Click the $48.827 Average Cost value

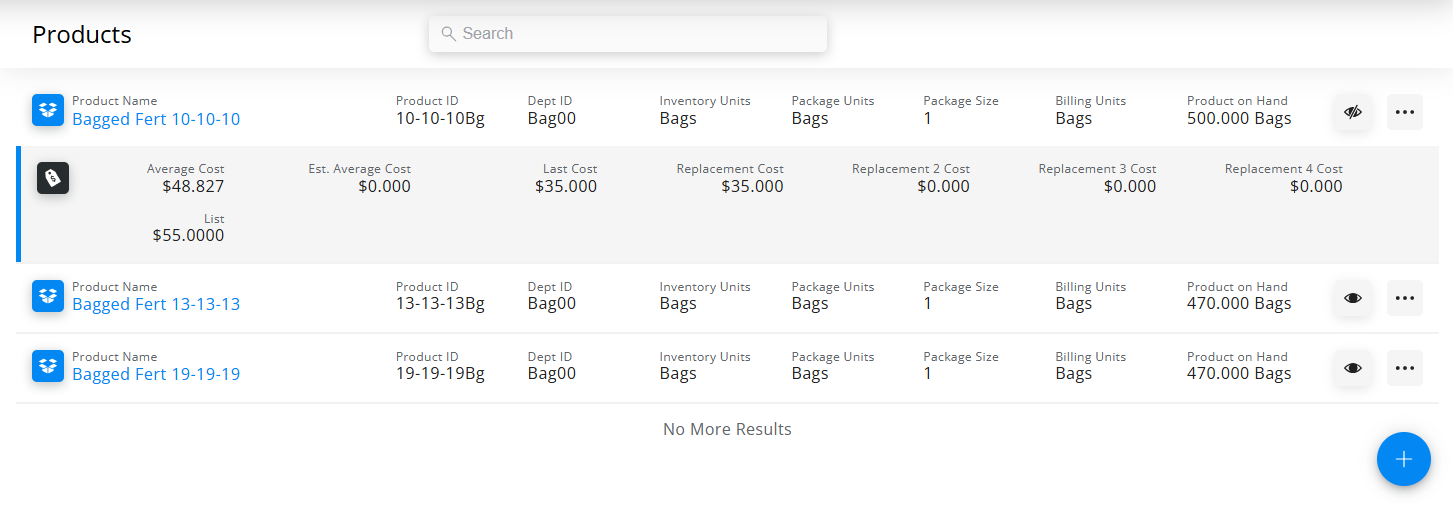(193, 186)
